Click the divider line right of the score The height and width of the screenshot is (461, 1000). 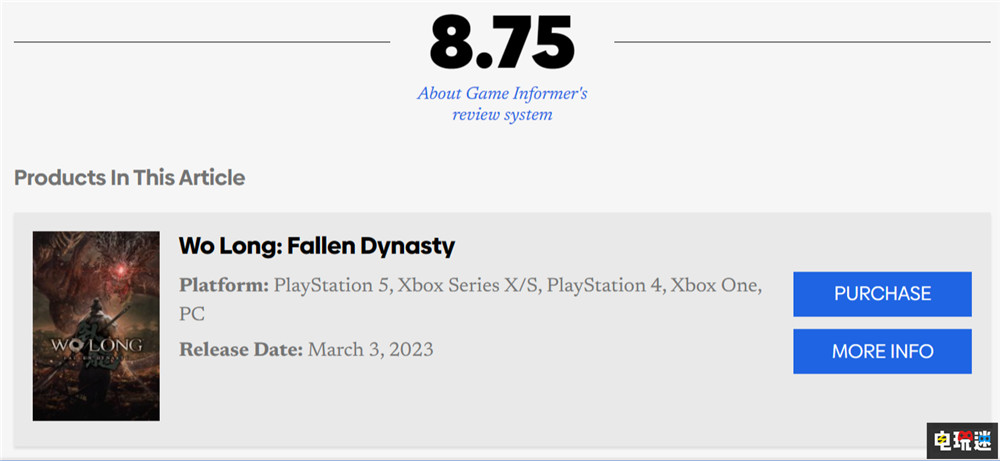point(800,43)
